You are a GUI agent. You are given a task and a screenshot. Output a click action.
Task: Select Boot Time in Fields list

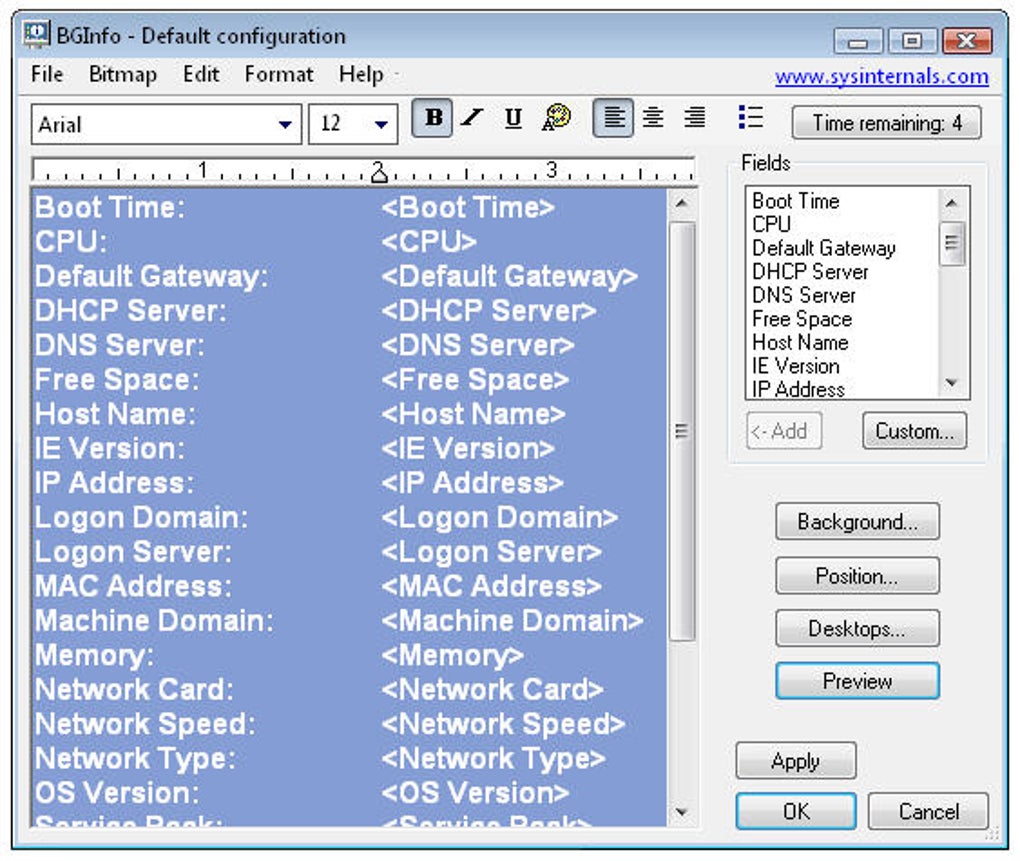[x=796, y=201]
